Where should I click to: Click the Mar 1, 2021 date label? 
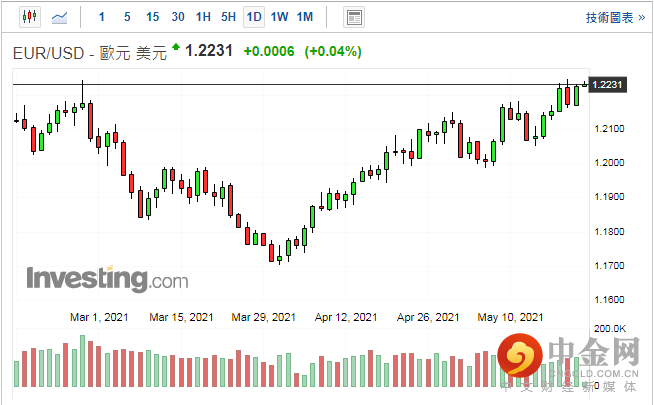[x=99, y=317]
